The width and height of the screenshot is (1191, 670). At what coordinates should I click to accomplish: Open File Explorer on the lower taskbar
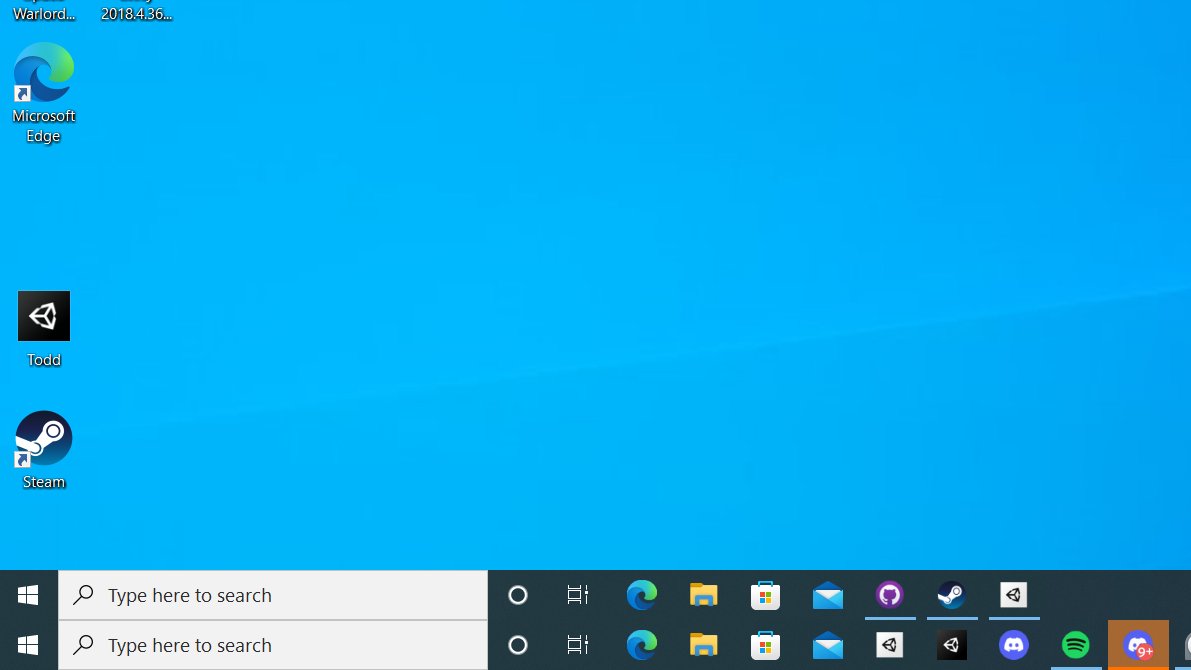[x=703, y=645]
